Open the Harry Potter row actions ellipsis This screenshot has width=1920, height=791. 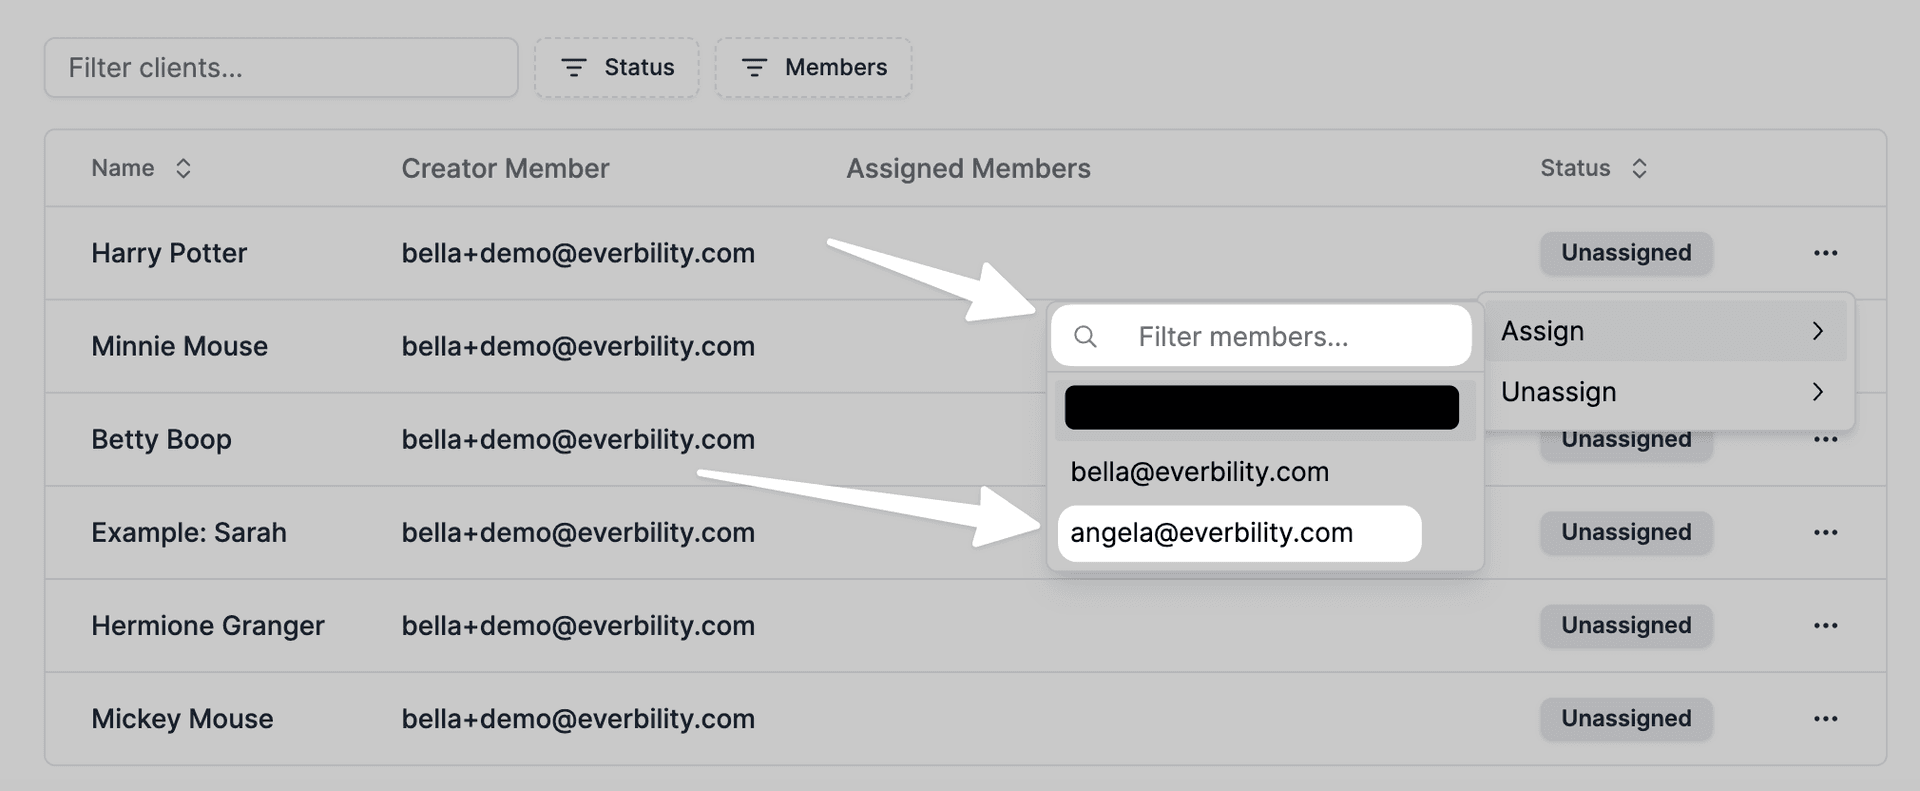pos(1825,253)
